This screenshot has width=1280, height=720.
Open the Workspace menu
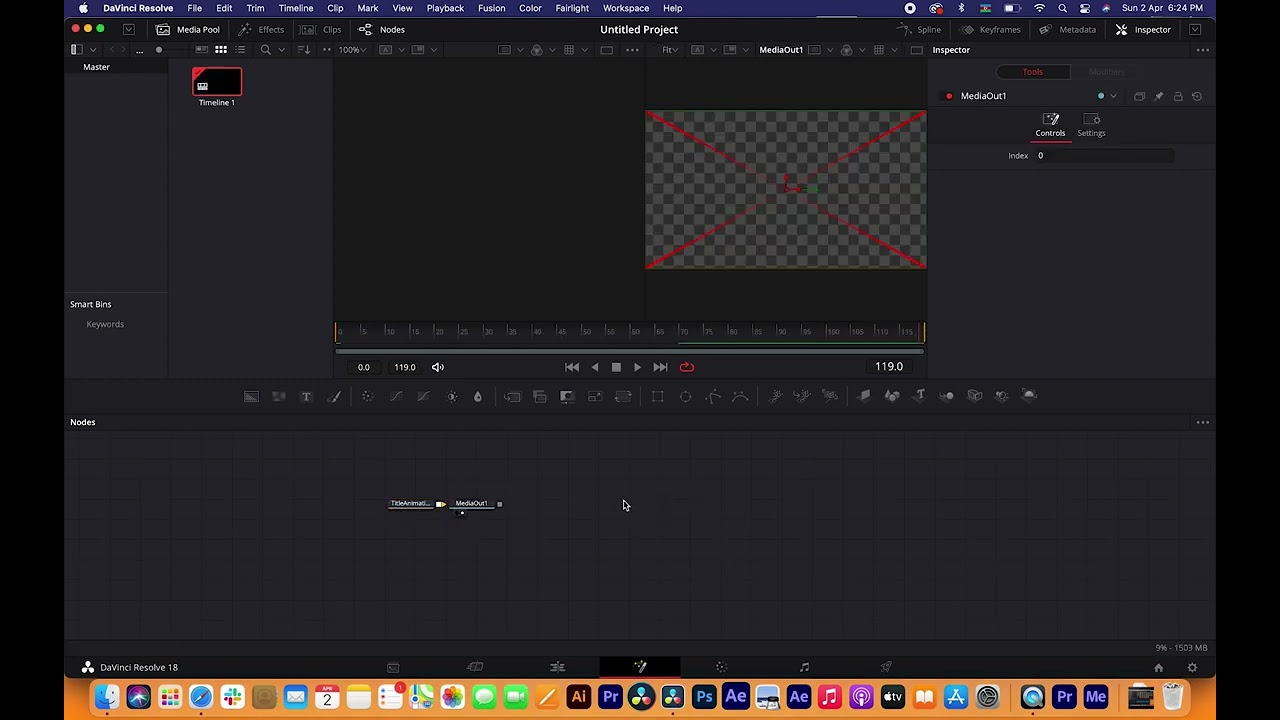coord(626,8)
